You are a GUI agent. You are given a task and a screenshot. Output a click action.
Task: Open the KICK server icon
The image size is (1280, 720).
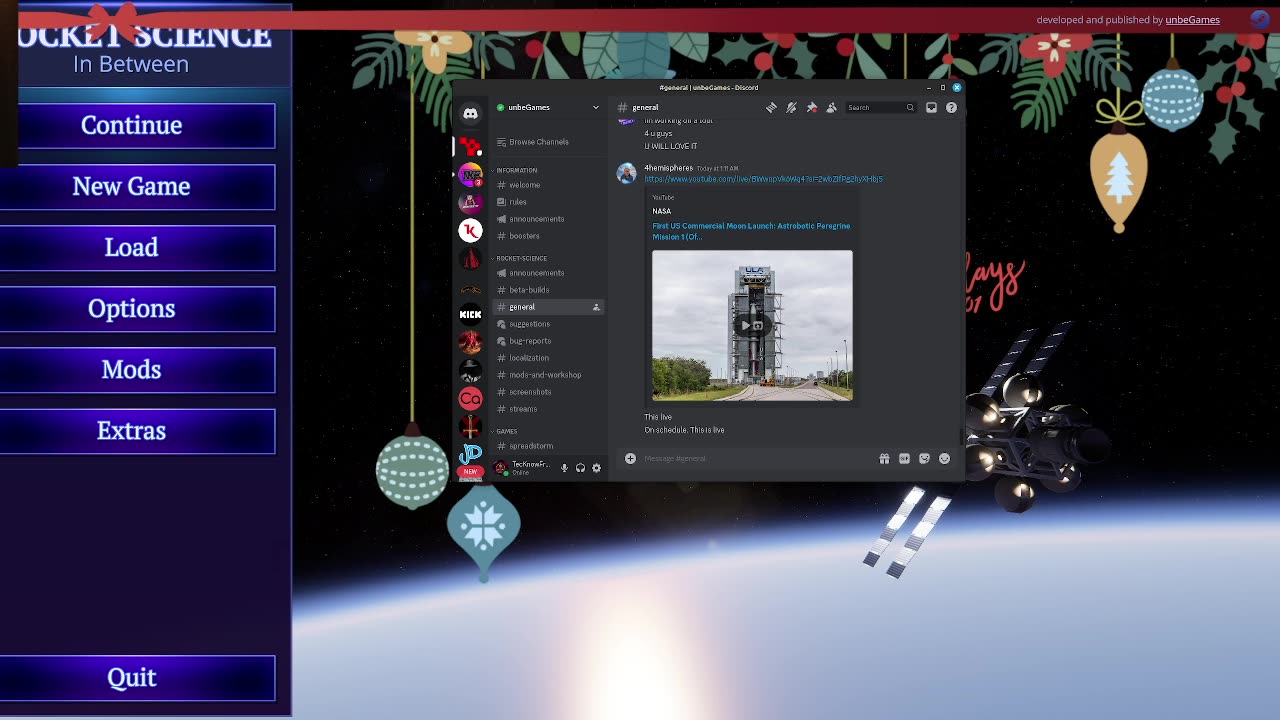pyautogui.click(x=470, y=314)
